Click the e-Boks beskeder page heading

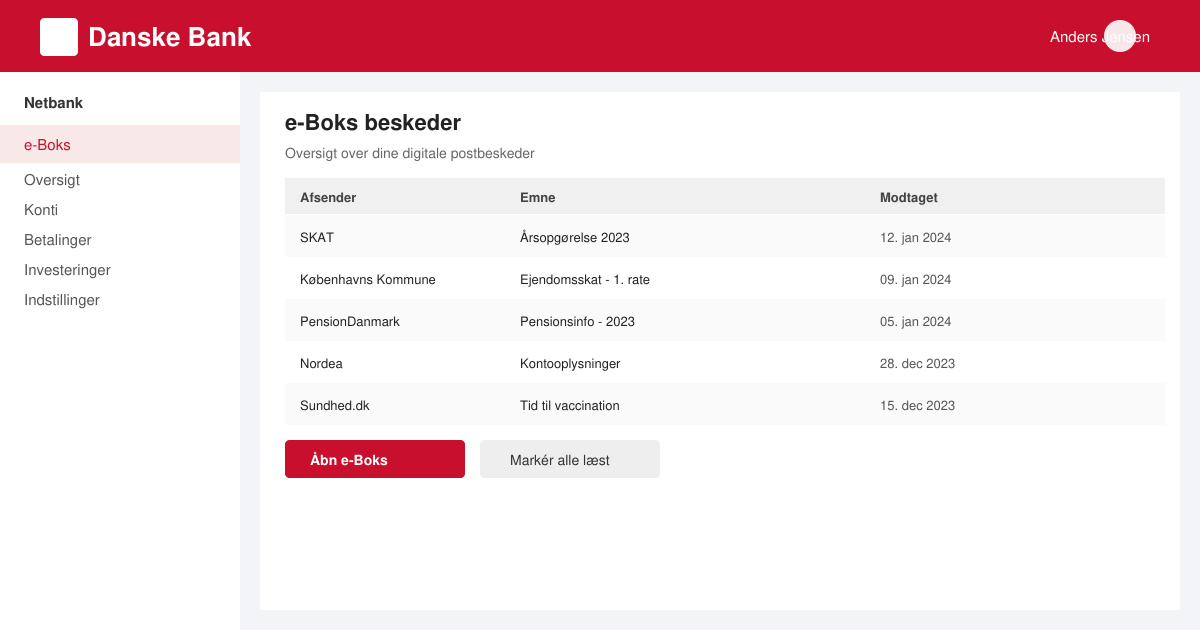click(373, 123)
